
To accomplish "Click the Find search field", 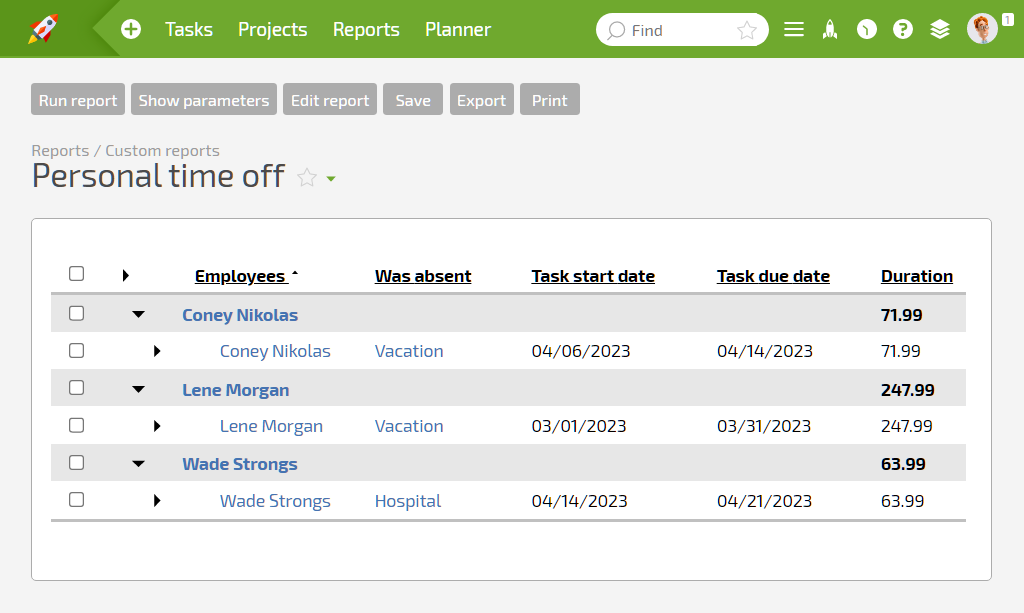I will (x=682, y=30).
